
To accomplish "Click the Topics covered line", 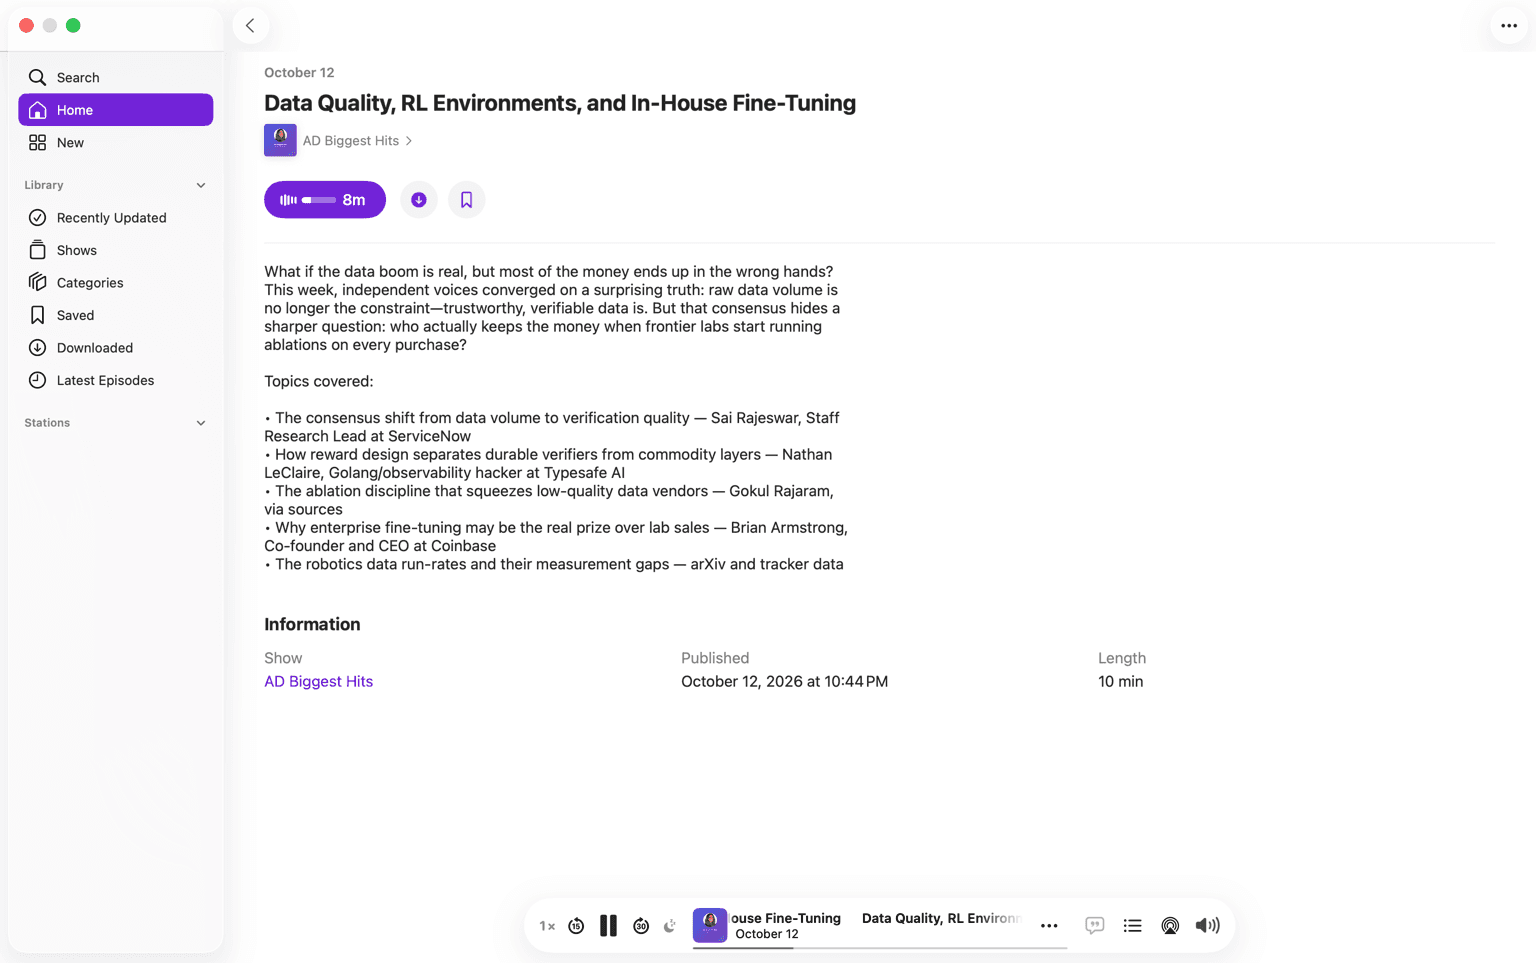I will point(318,381).
